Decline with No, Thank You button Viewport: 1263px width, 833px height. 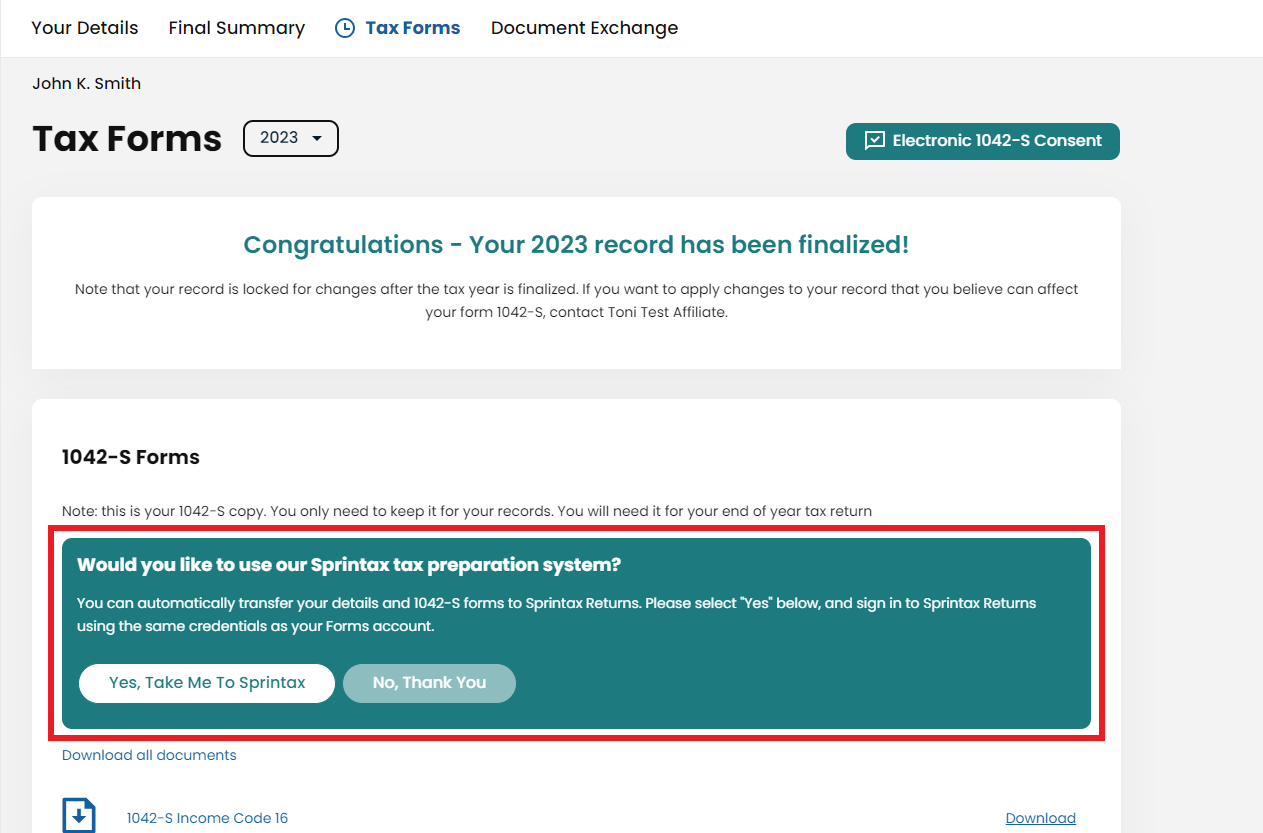pyautogui.click(x=429, y=683)
